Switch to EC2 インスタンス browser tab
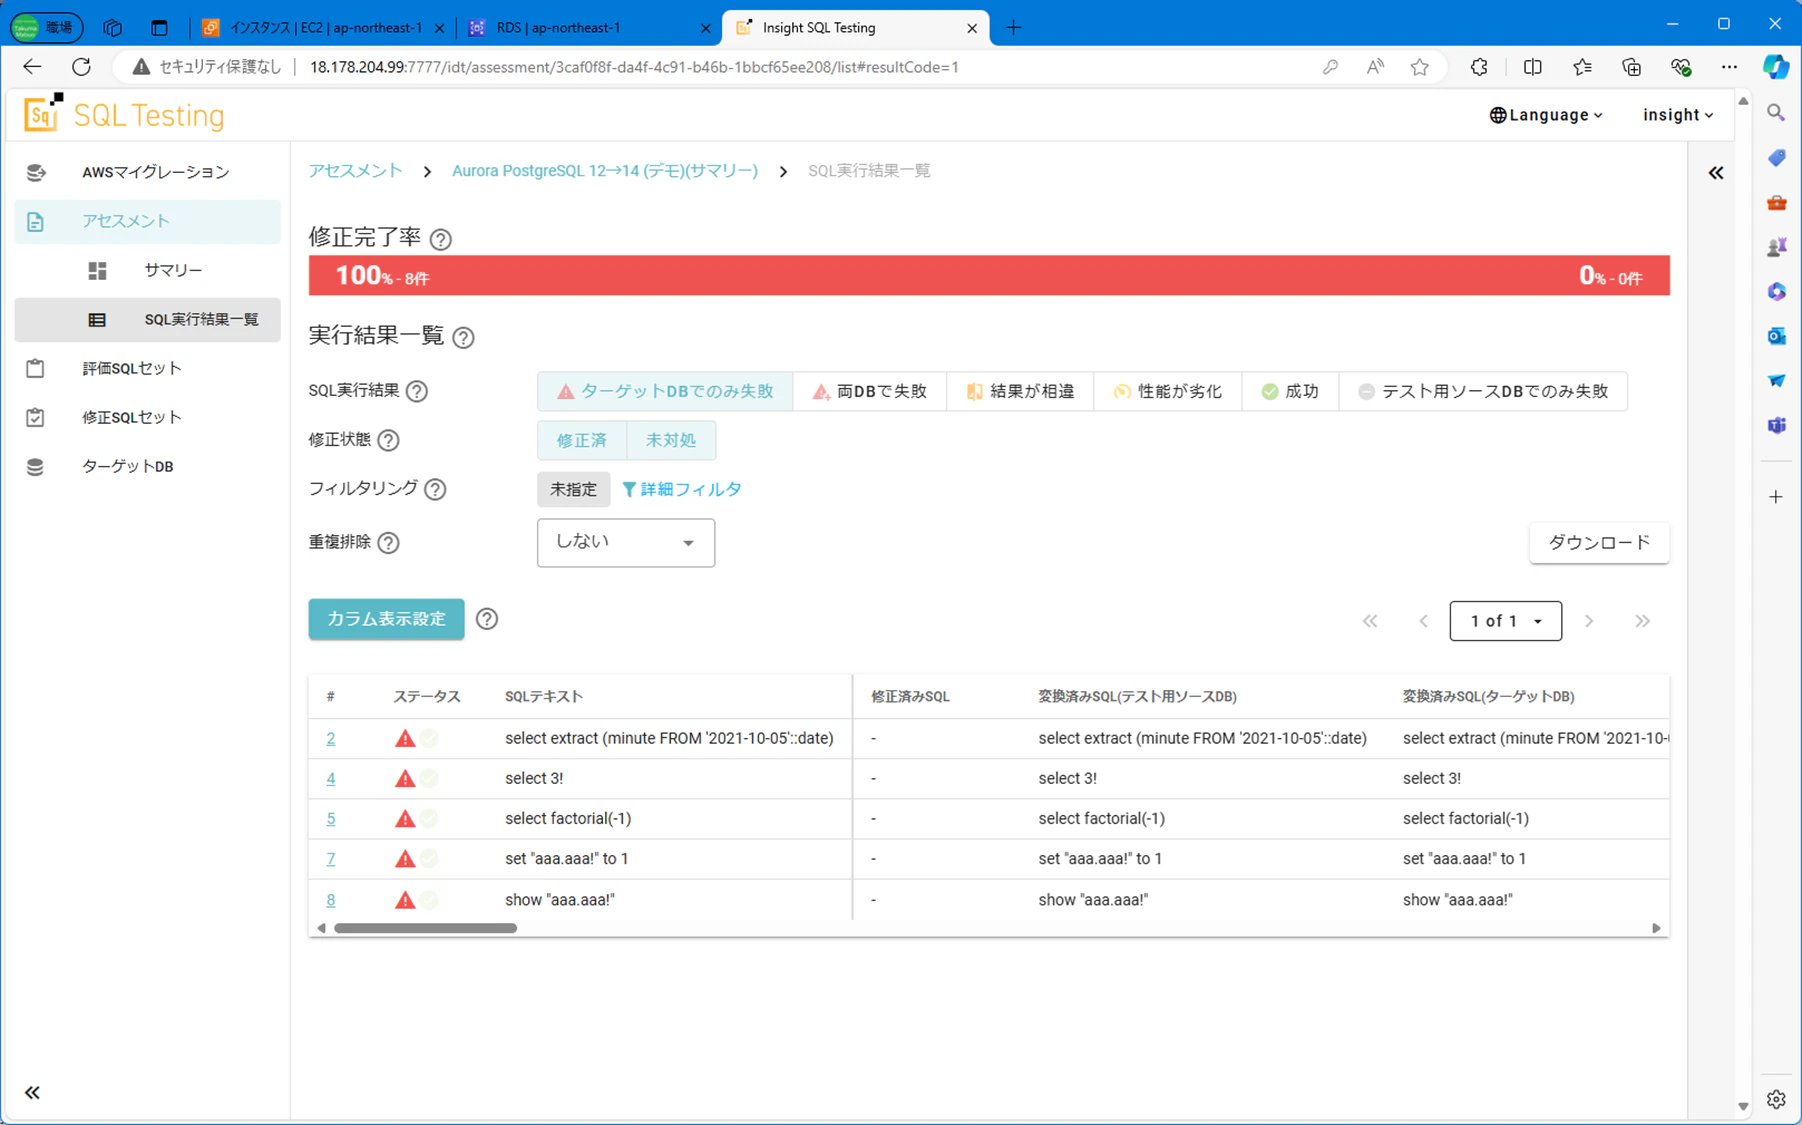 tap(322, 28)
